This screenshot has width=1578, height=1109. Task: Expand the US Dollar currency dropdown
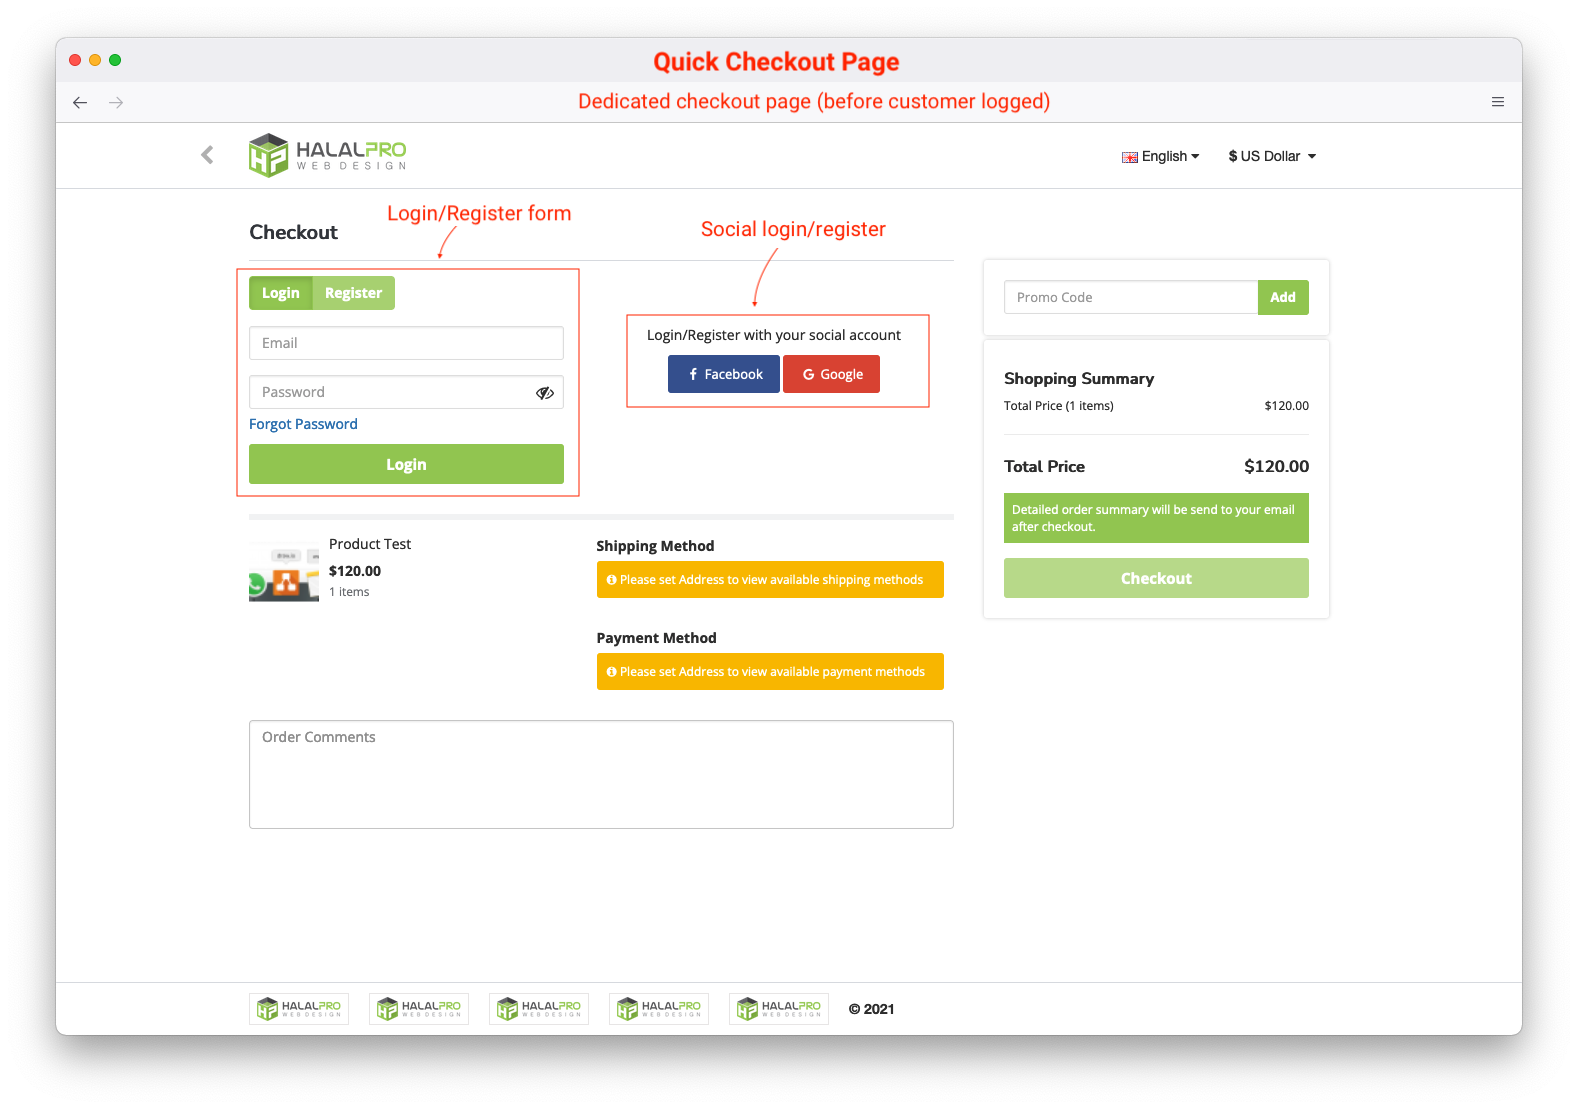coord(1272,156)
